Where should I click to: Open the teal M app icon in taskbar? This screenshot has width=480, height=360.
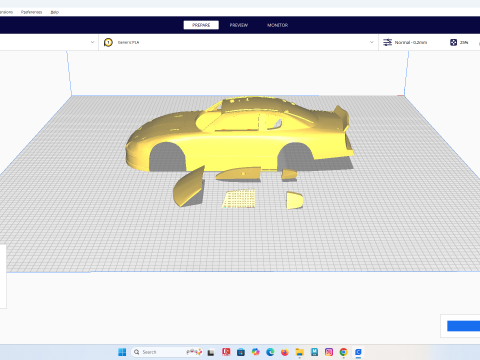click(314, 352)
